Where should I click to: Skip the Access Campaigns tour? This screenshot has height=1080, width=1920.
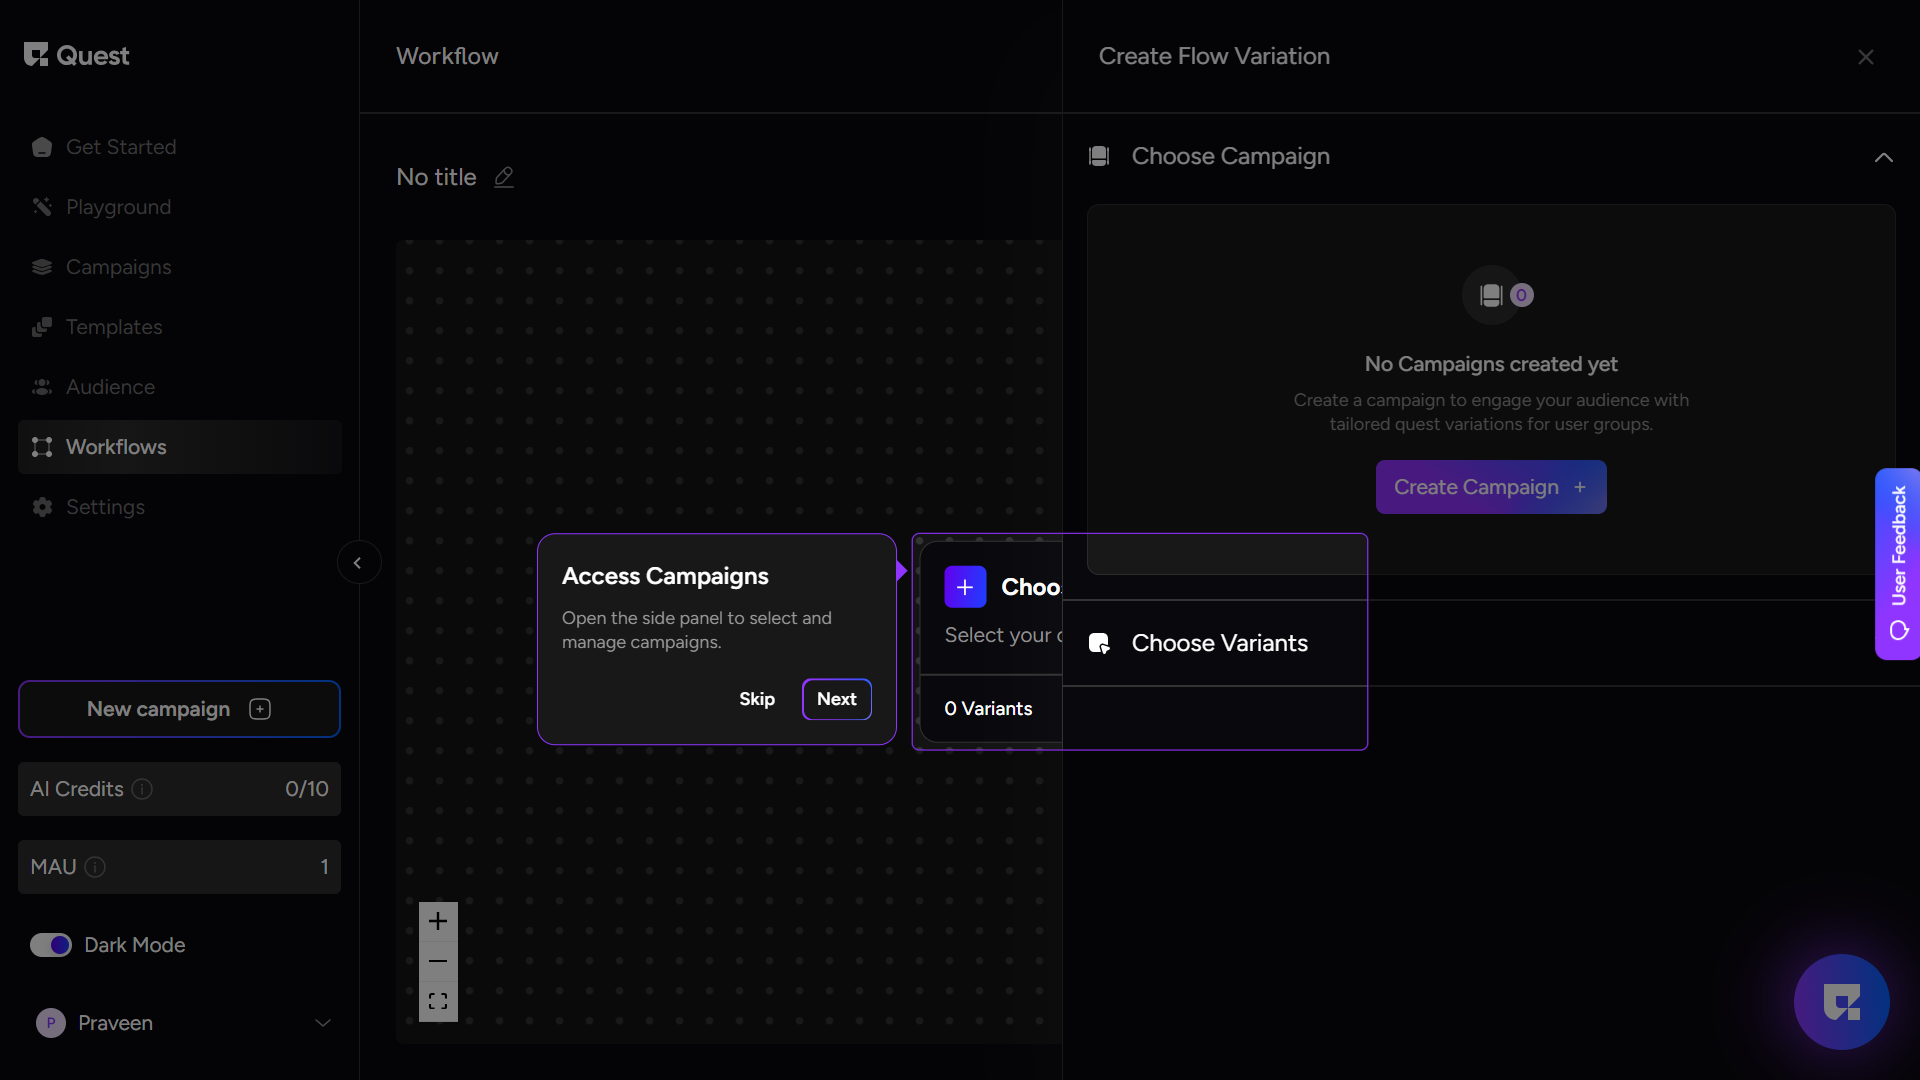(x=756, y=699)
